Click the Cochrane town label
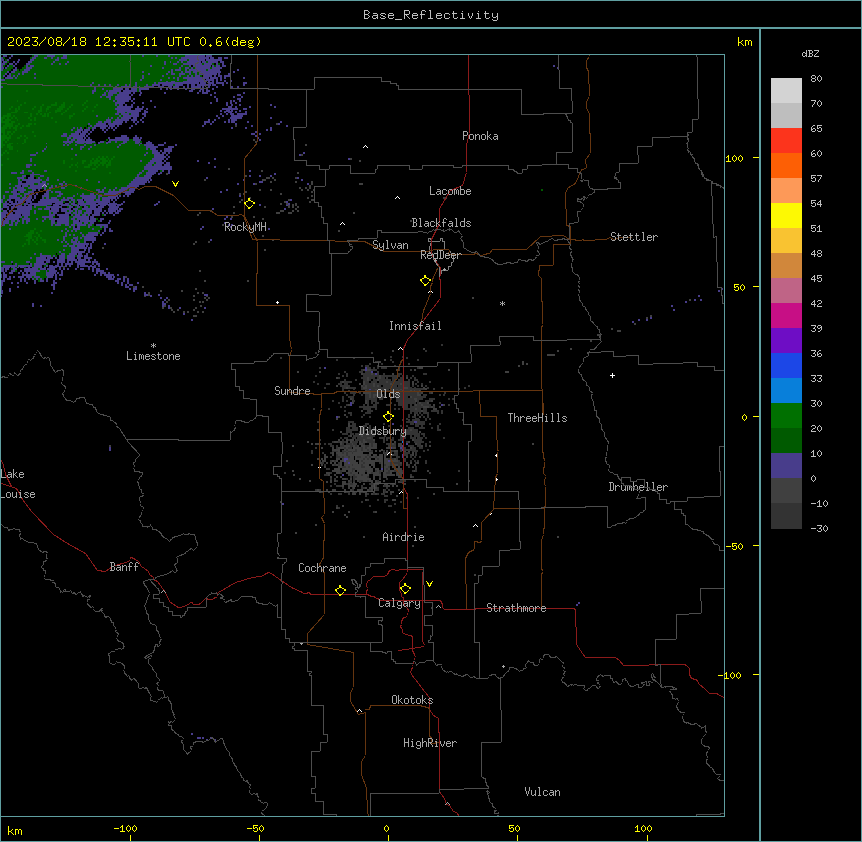The height and width of the screenshot is (842, 862). coord(322,568)
